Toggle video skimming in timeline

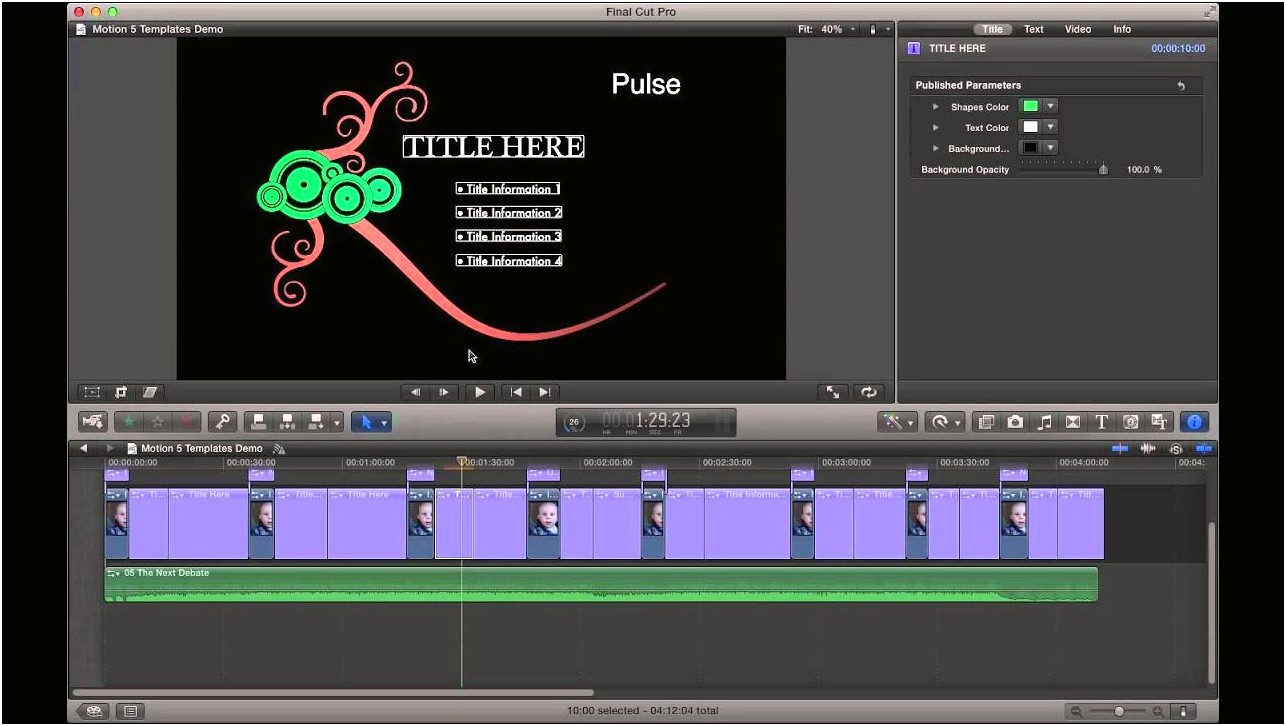(x=1120, y=448)
